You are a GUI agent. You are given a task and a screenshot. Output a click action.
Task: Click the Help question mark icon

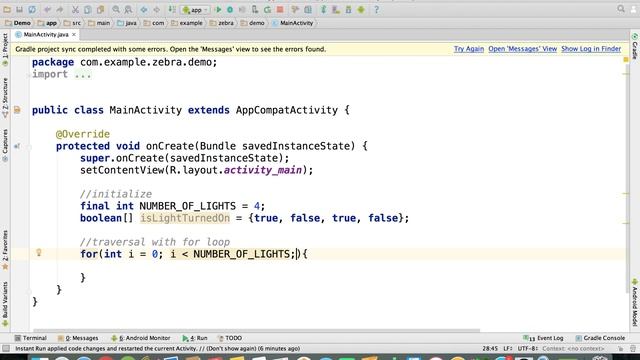click(x=376, y=9)
